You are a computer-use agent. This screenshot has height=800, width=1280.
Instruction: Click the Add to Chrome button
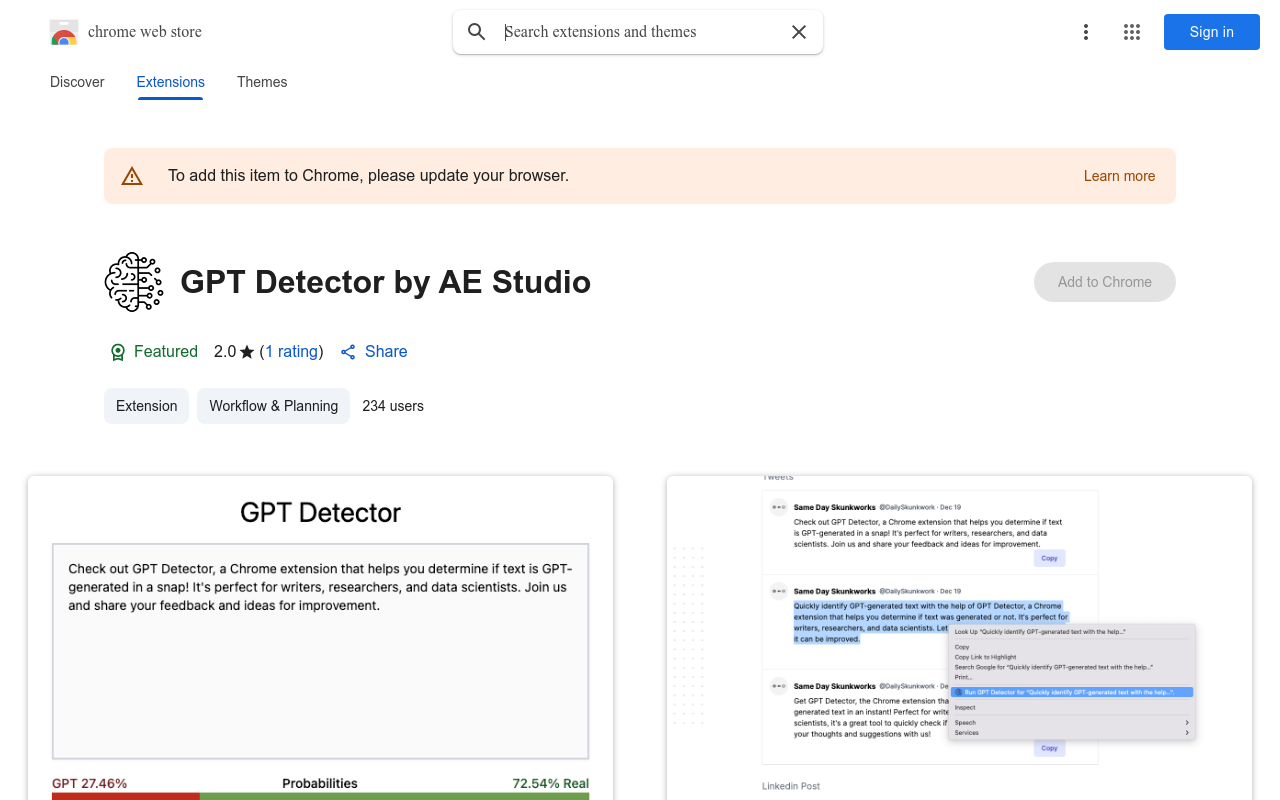(x=1105, y=282)
